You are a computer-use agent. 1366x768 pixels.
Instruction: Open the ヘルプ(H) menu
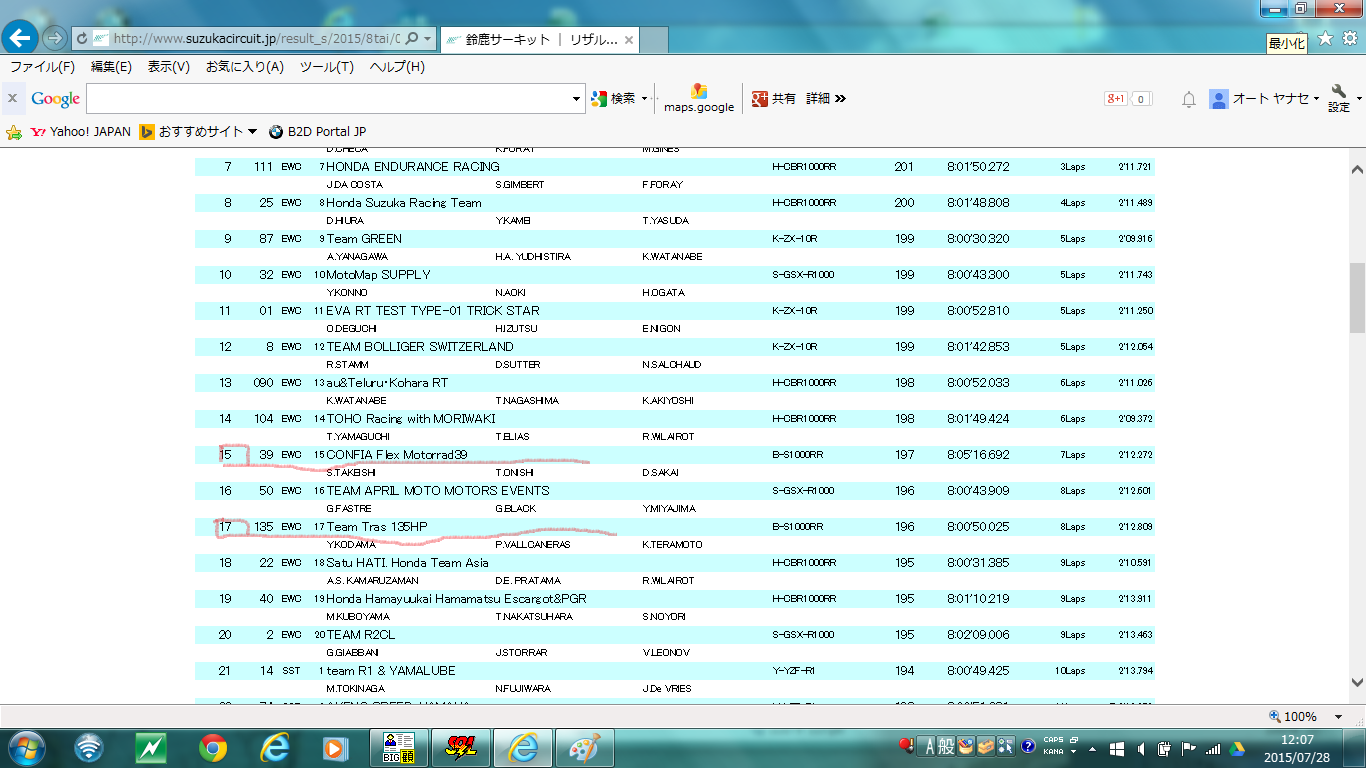pyautogui.click(x=397, y=67)
